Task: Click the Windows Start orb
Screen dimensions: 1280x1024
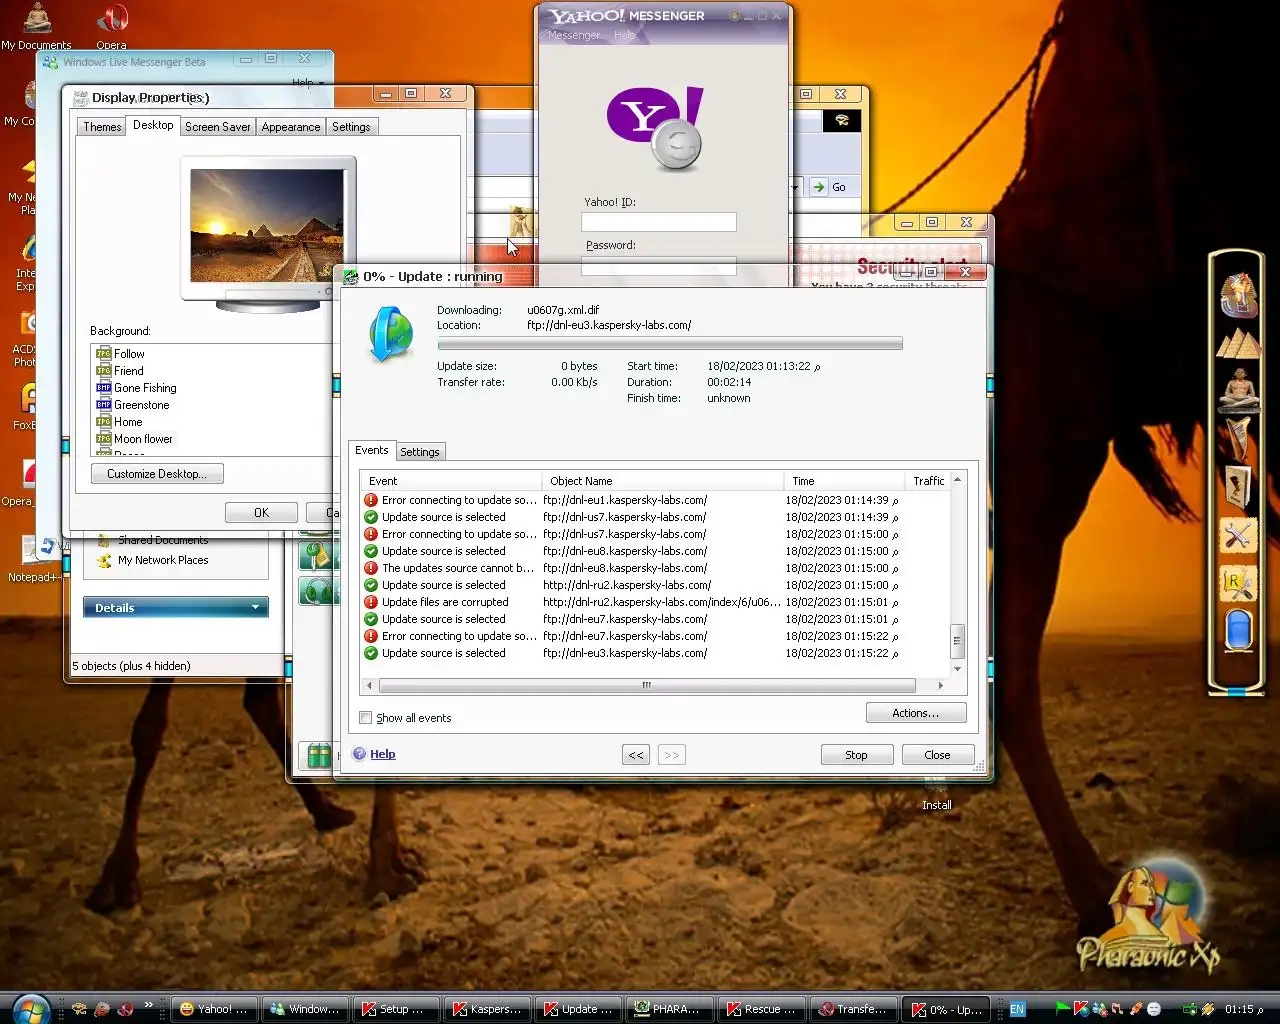Action: [x=31, y=1009]
